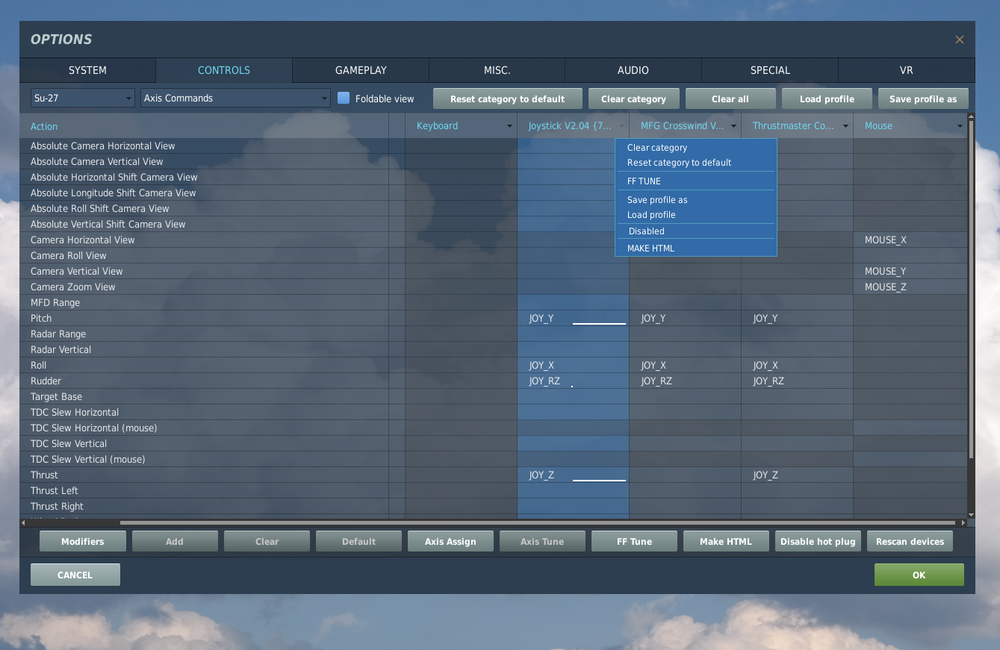Click the down arrow of vertical scrollbar
The height and width of the screenshot is (650, 1000).
(x=971, y=514)
